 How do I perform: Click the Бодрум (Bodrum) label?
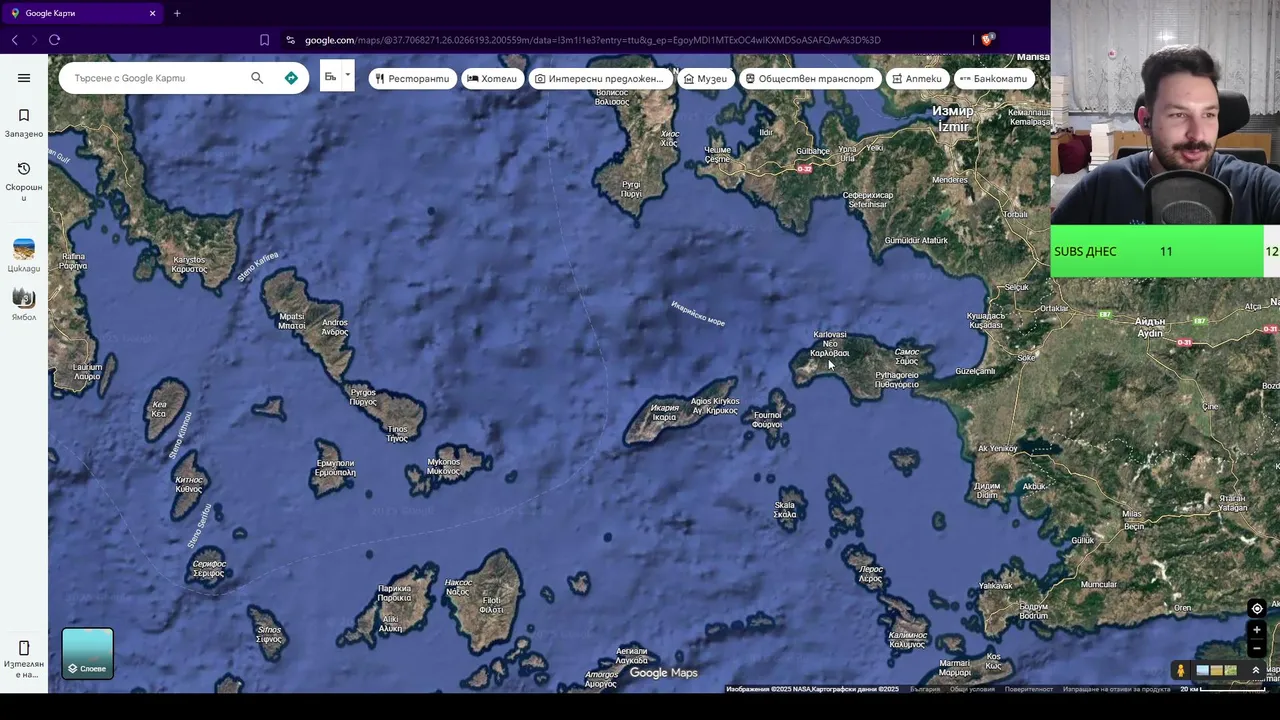pos(1033,611)
